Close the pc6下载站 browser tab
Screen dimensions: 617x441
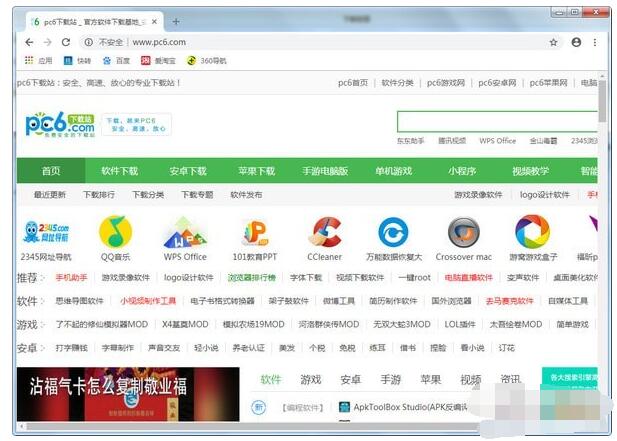(x=155, y=22)
